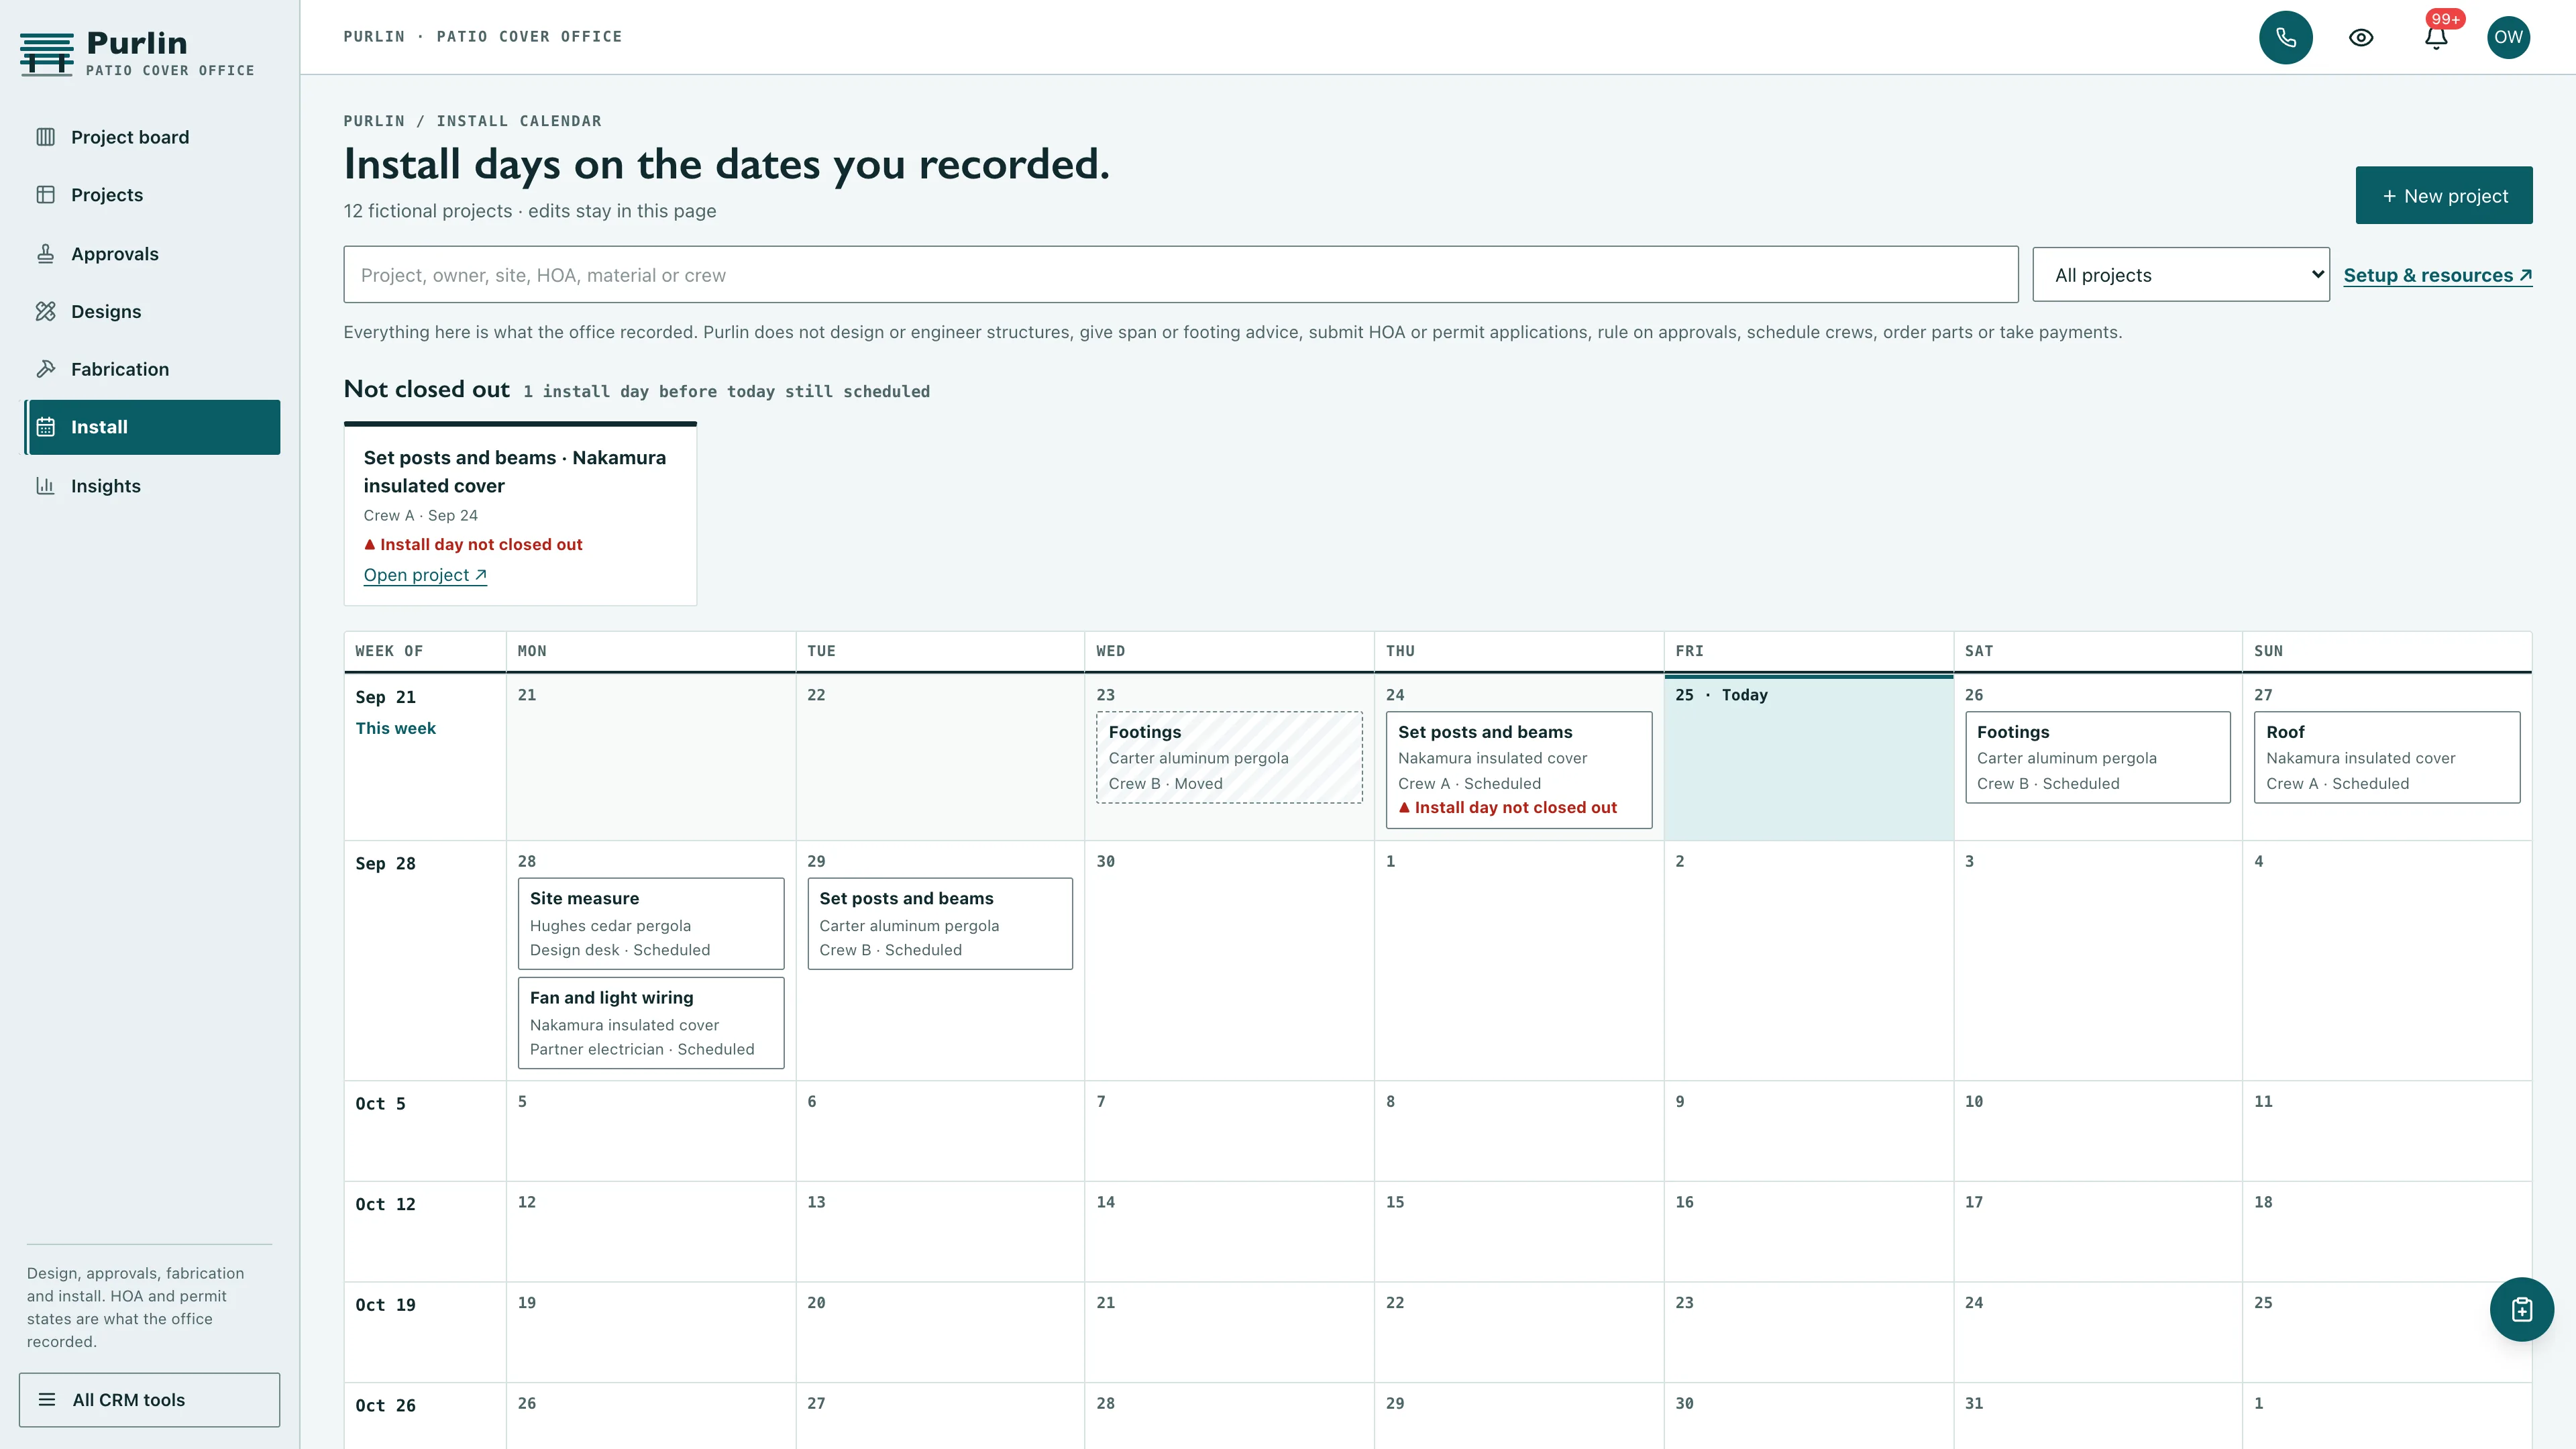2576x1449 pixels.
Task: Click Open project link on Nakamura card
Action: (x=425, y=575)
